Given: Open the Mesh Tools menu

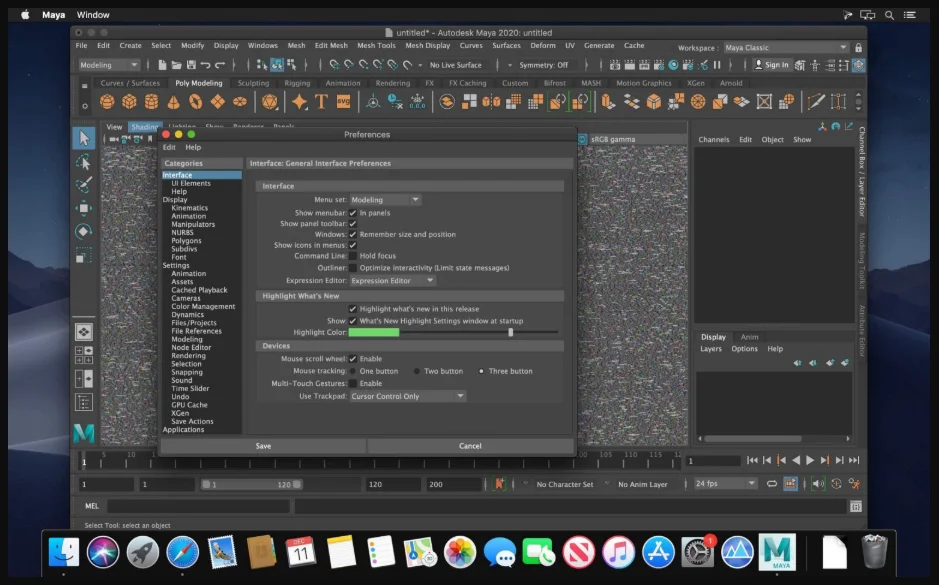Looking at the screenshot, I should point(376,46).
